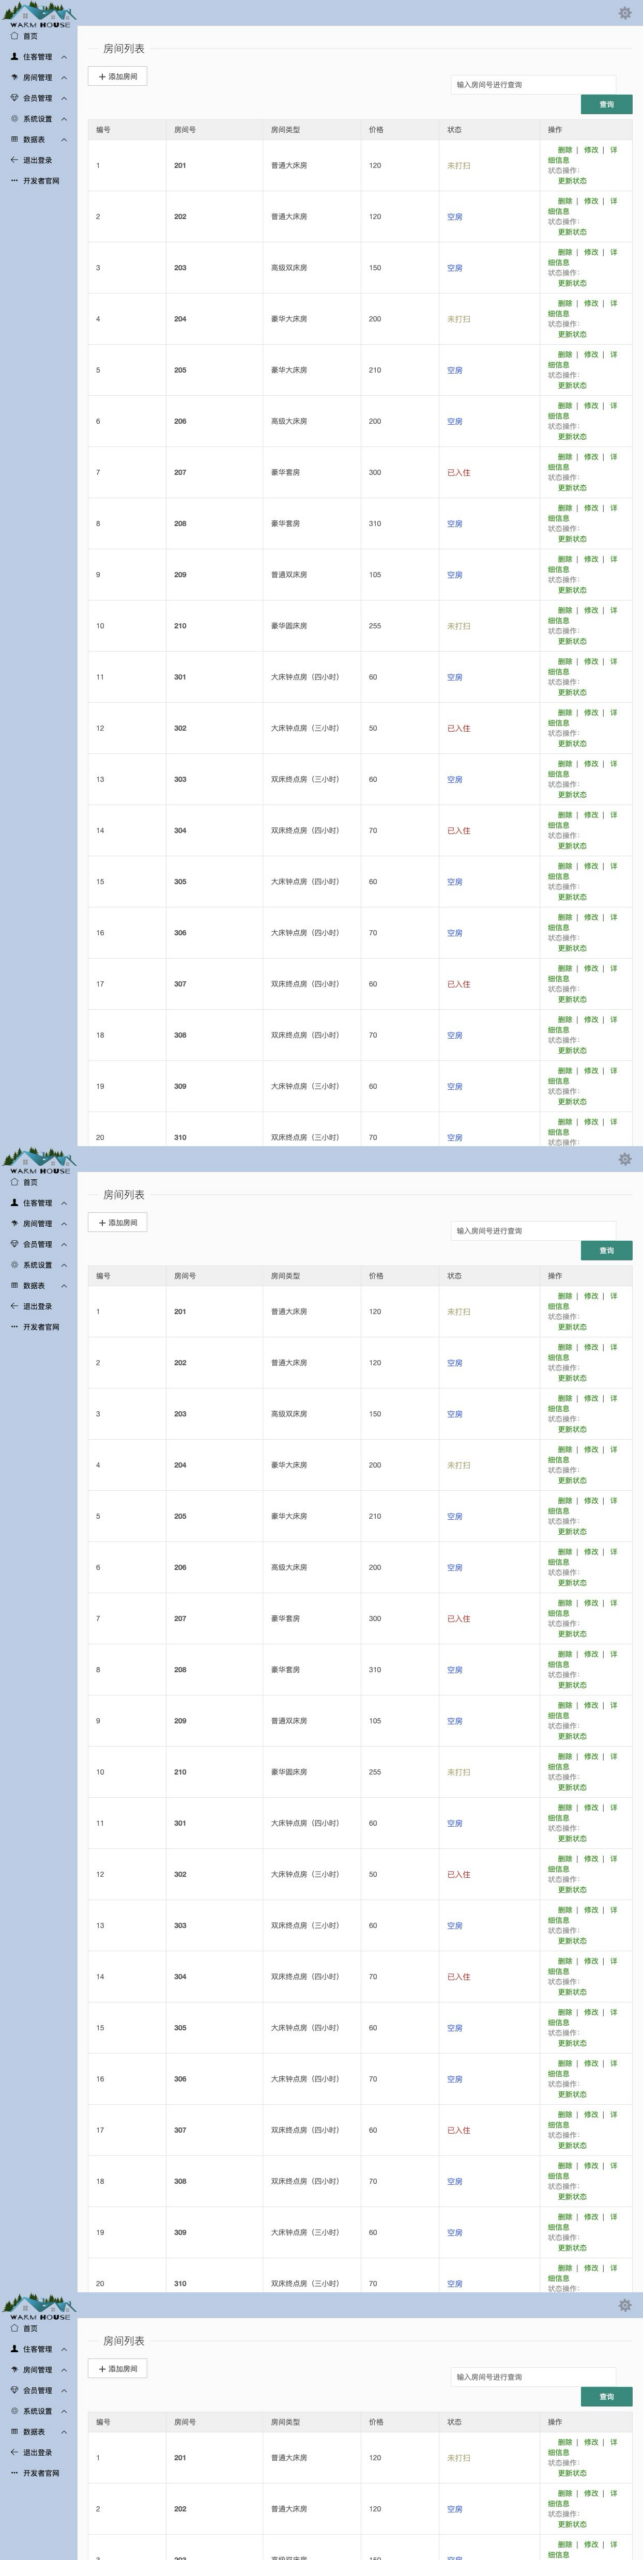Viewport: 643px width, 2560px height.
Task: Click the icon beside 房间管理 in the topmost sidebar
Action: 14,77
